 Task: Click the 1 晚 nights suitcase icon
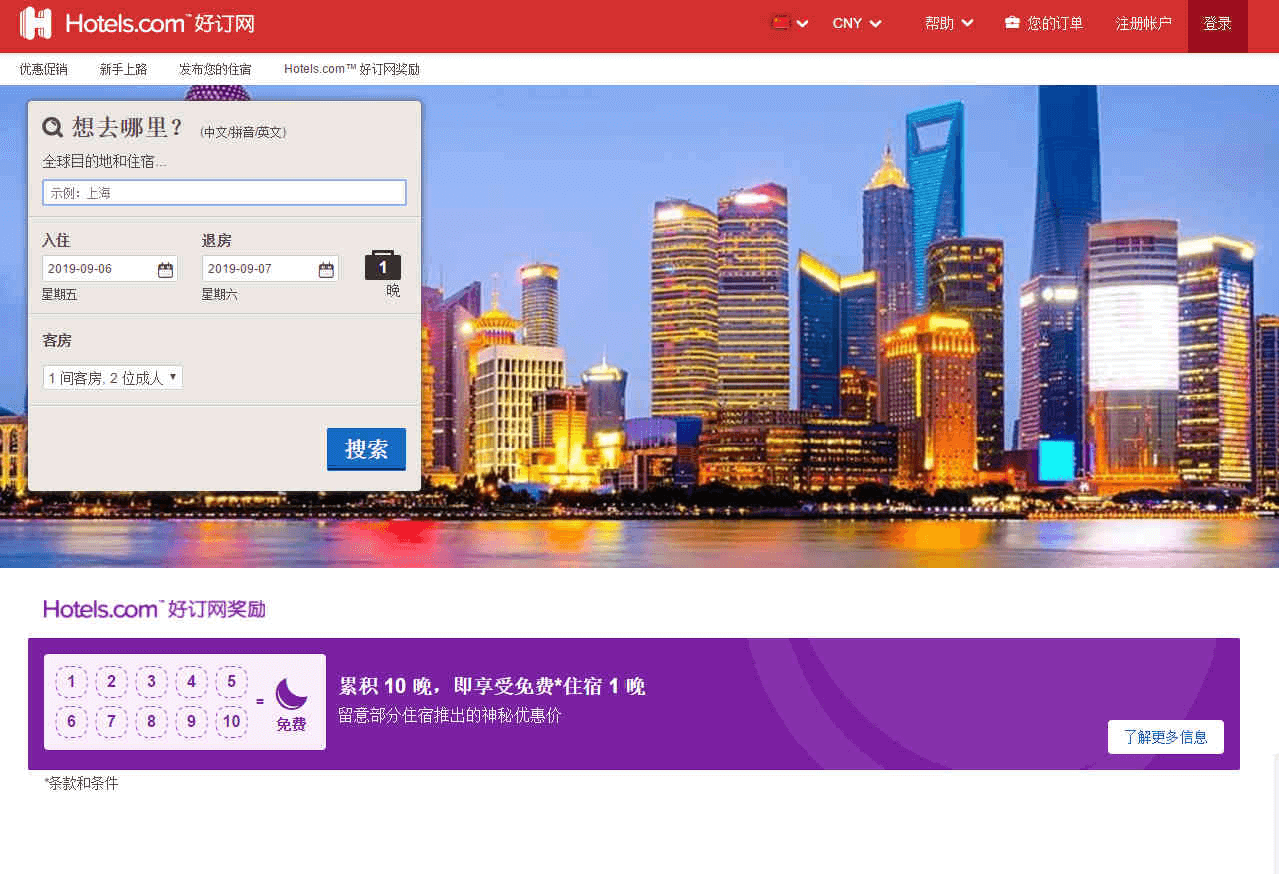coord(383,265)
